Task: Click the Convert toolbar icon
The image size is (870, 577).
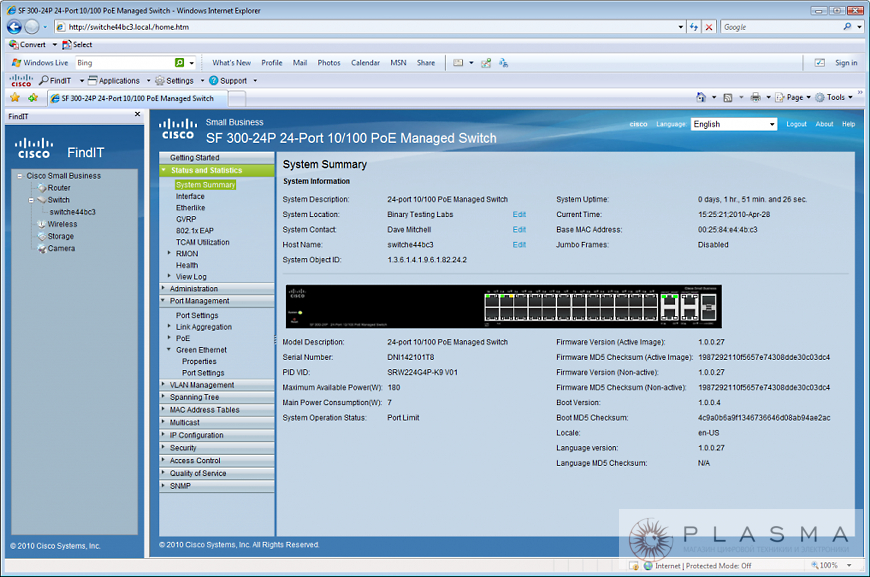Action: 14,44
